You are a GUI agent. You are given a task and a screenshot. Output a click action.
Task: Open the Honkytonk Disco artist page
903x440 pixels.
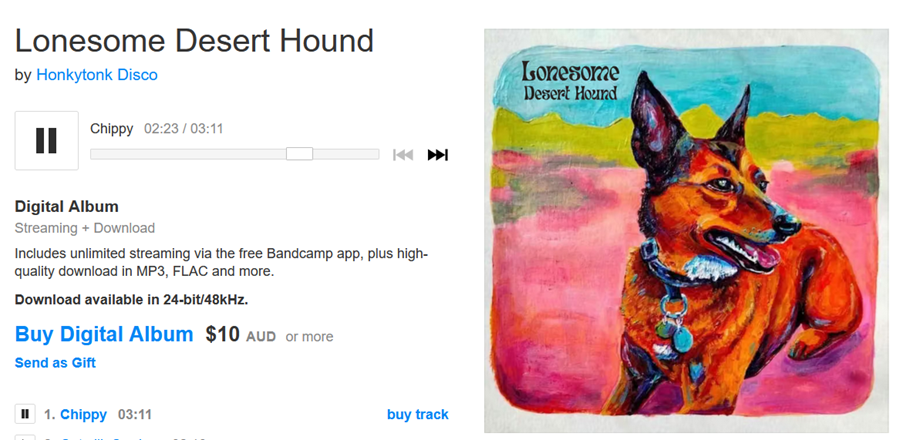[x=97, y=75]
